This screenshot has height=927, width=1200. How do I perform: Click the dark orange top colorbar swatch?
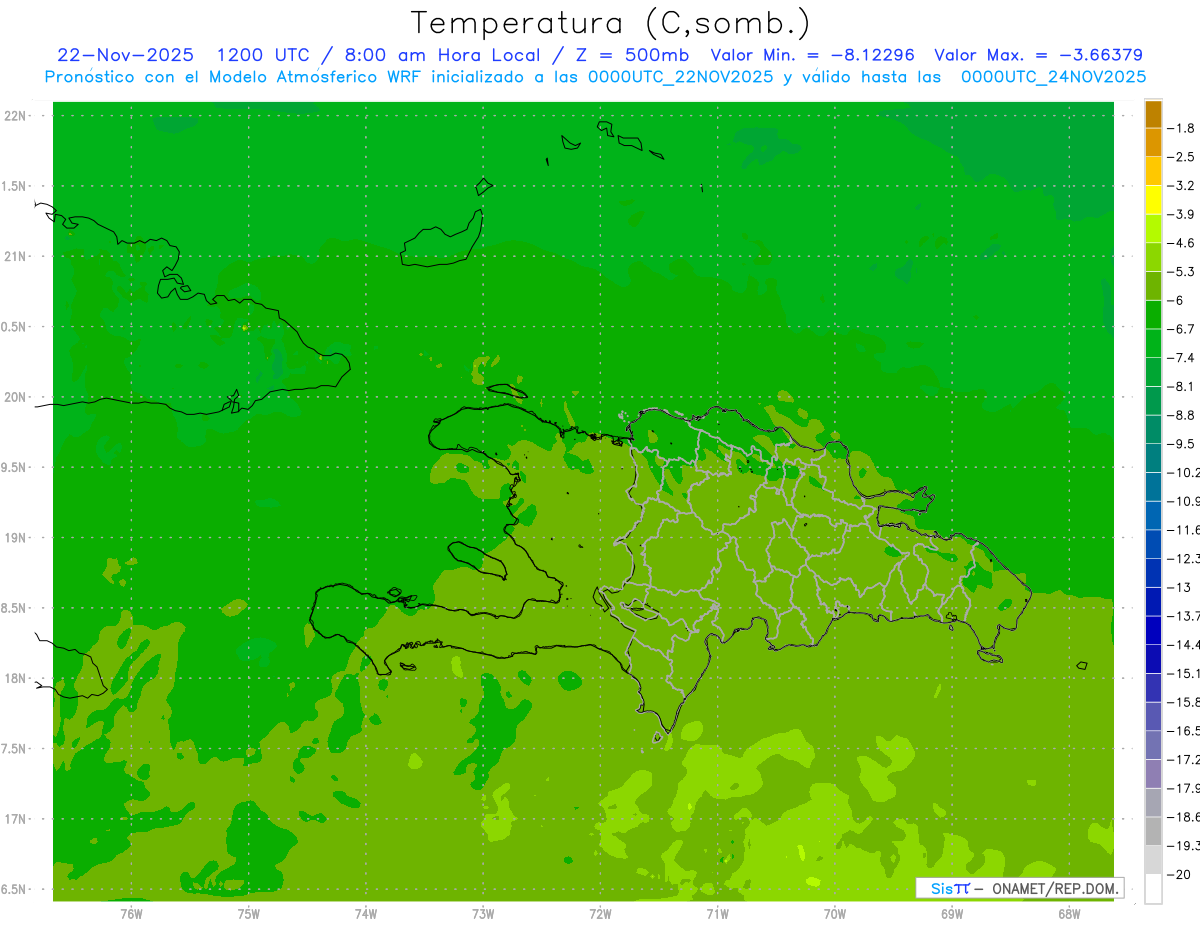click(1153, 114)
